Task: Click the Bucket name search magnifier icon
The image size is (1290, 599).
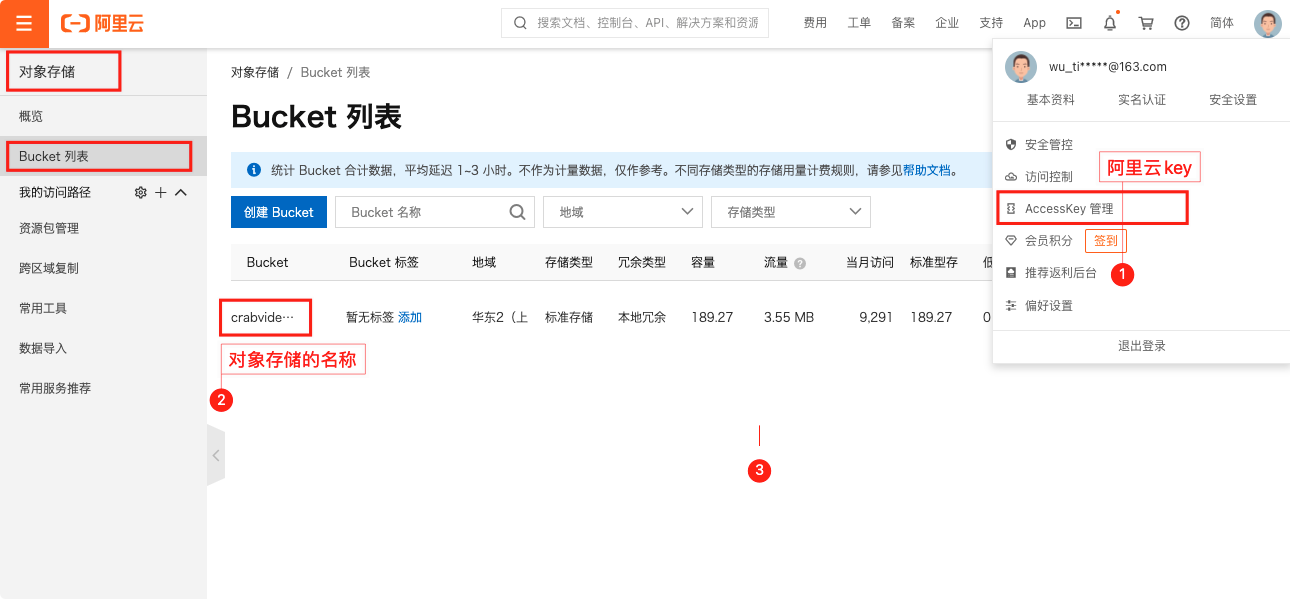Action: (x=517, y=212)
